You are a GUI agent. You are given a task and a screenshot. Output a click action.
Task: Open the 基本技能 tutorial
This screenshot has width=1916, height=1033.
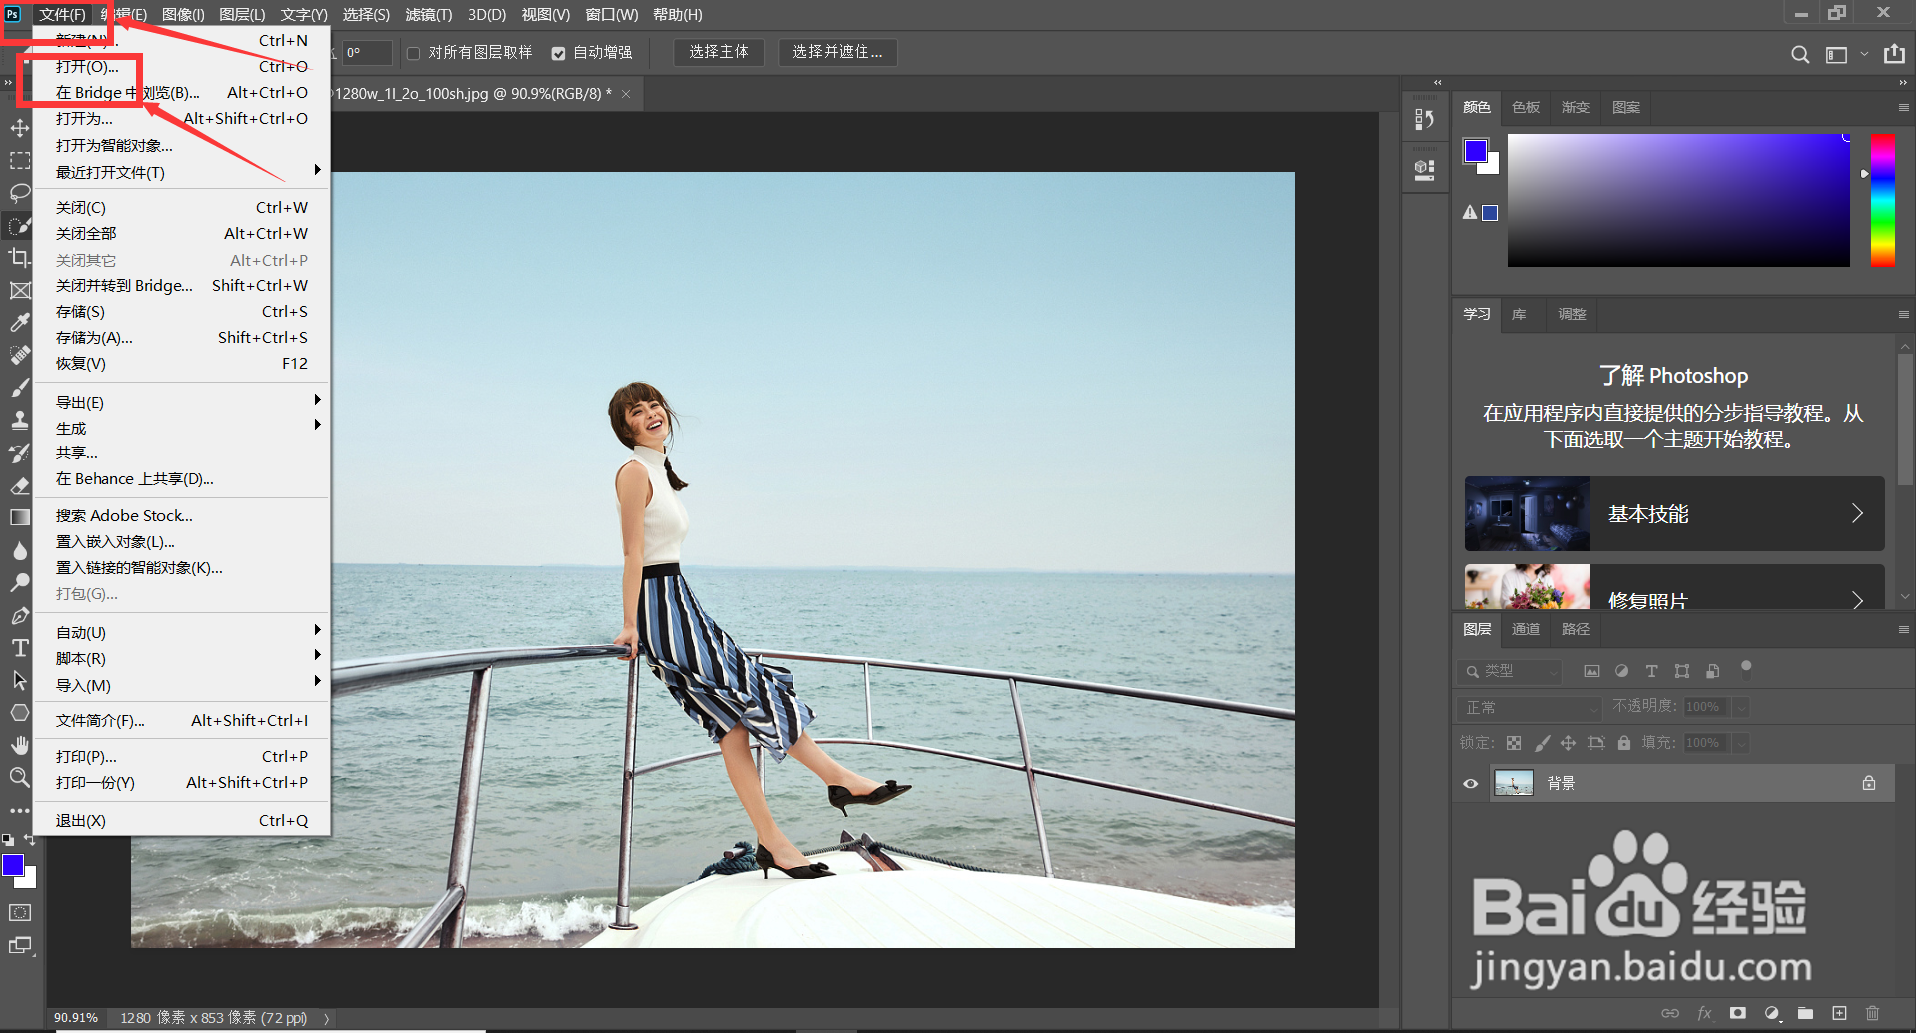(x=1675, y=513)
